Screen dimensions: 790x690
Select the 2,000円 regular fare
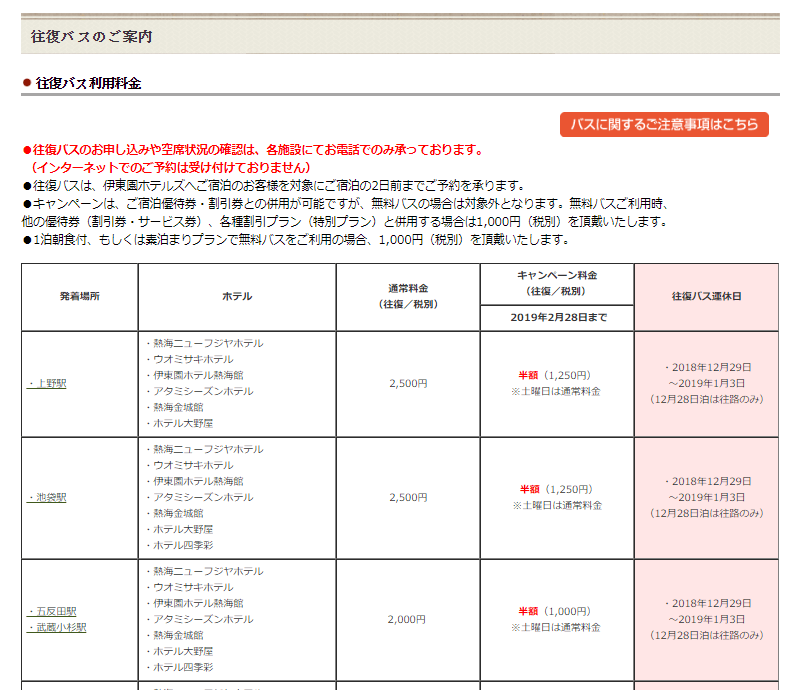[407, 619]
